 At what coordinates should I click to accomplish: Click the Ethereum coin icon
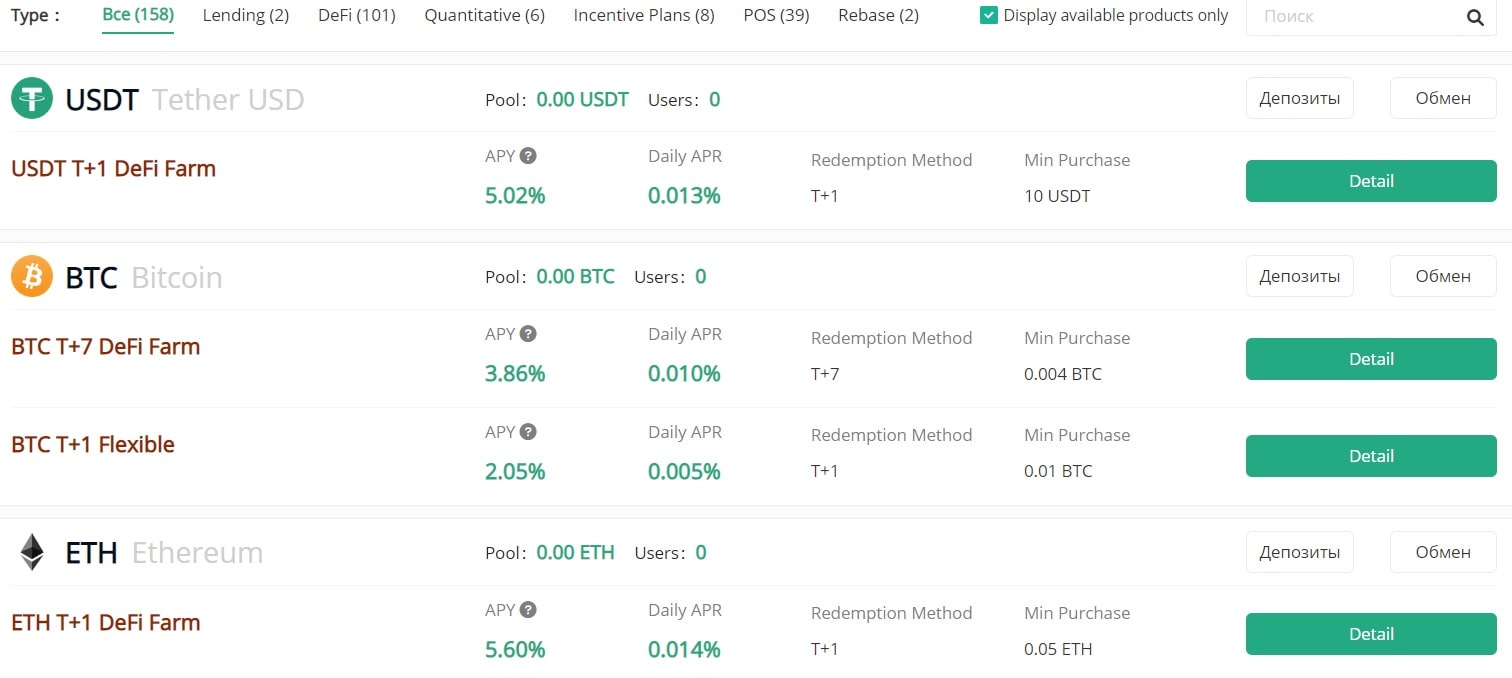[32, 552]
